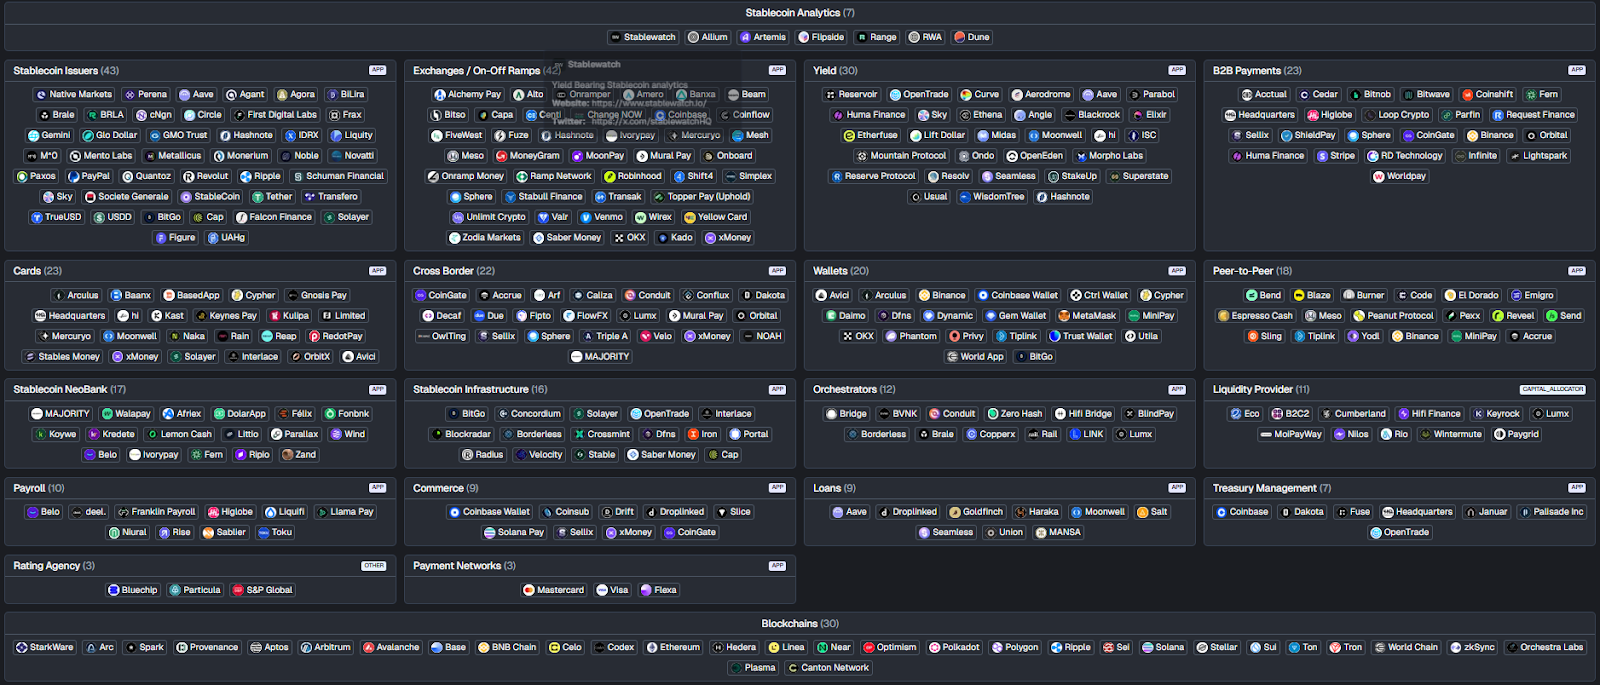Click the Tether logo icon

point(257,197)
